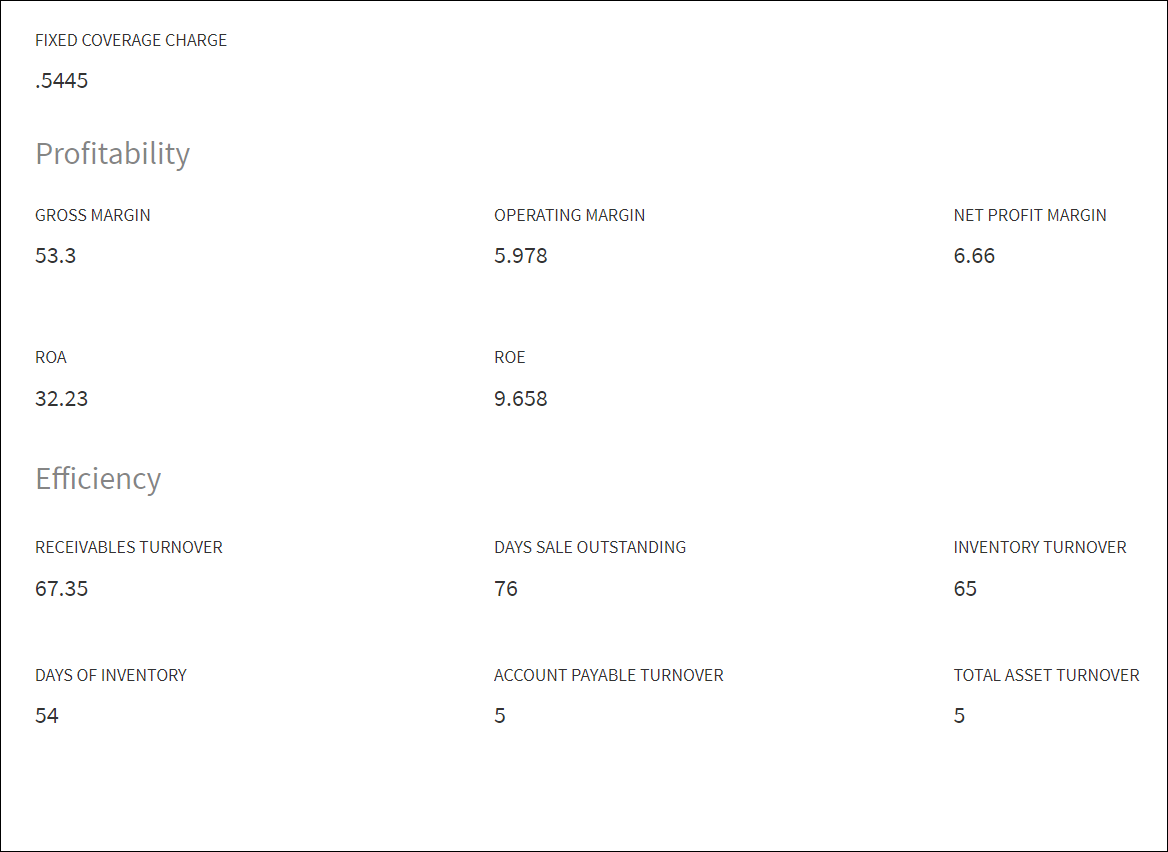Select the Receivables Turnover value 67.35
Image resolution: width=1168 pixels, height=852 pixels.
(x=61, y=588)
